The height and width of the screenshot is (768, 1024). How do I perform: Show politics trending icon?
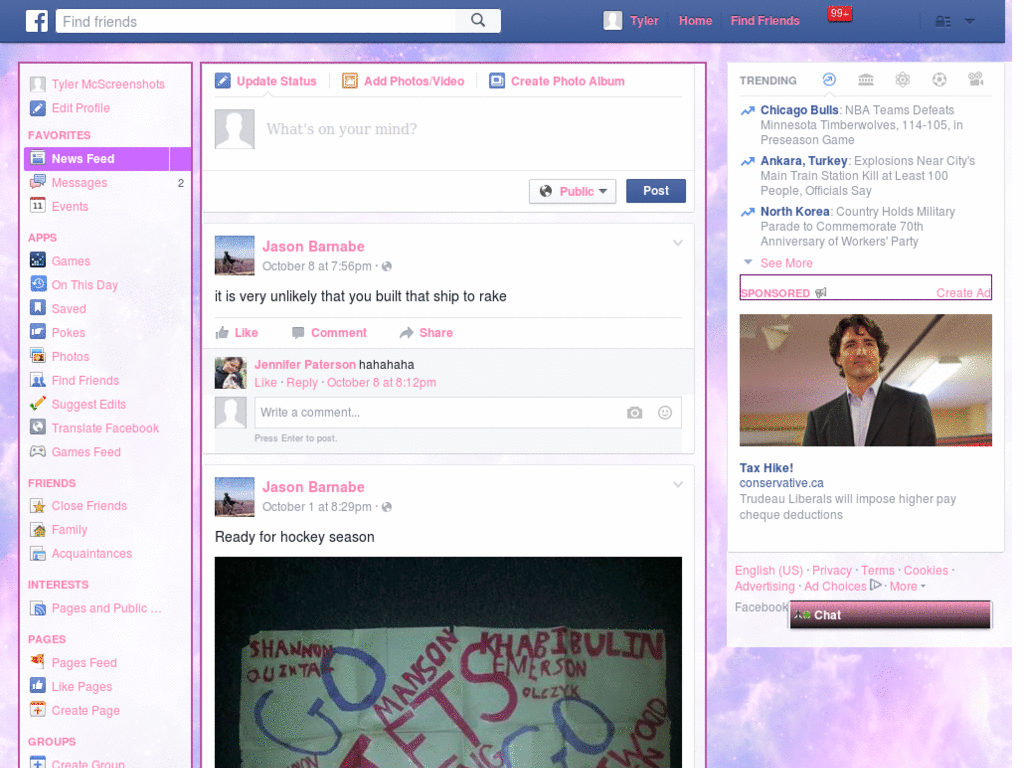(x=866, y=80)
